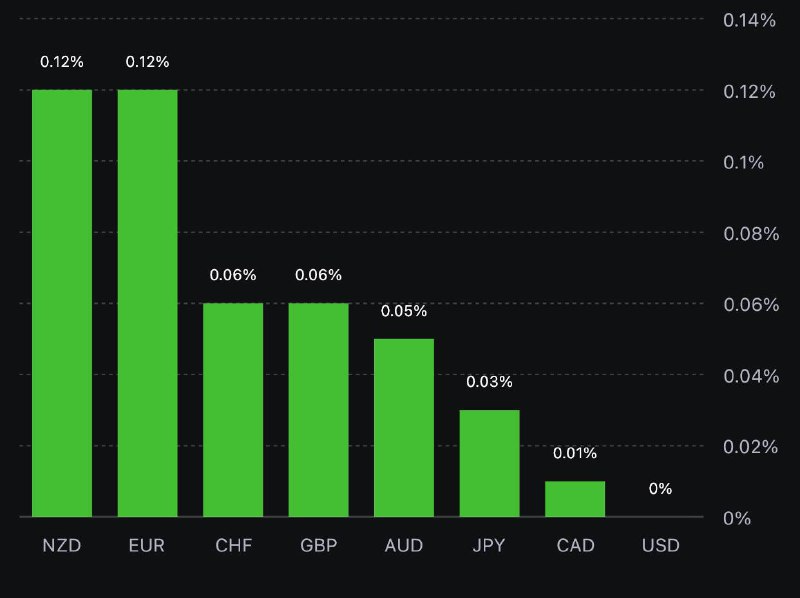This screenshot has width=800, height=598.
Task: Click the 0.03% value label above JPY
Action: 489,382
